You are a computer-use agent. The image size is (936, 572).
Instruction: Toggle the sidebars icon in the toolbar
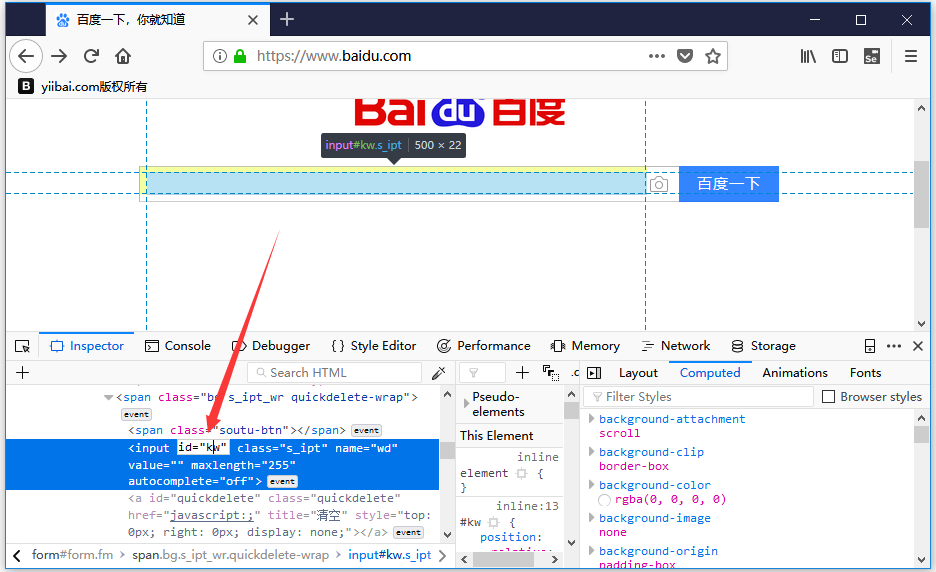[840, 56]
